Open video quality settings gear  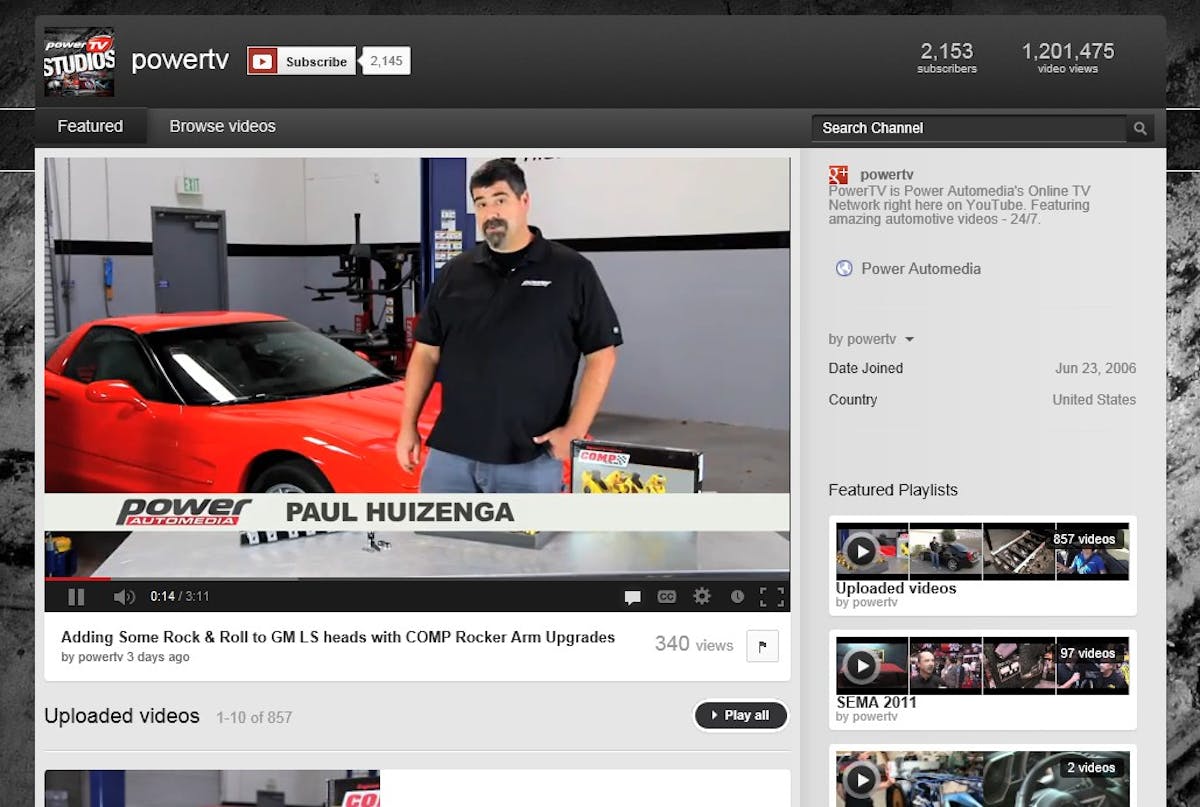[702, 596]
